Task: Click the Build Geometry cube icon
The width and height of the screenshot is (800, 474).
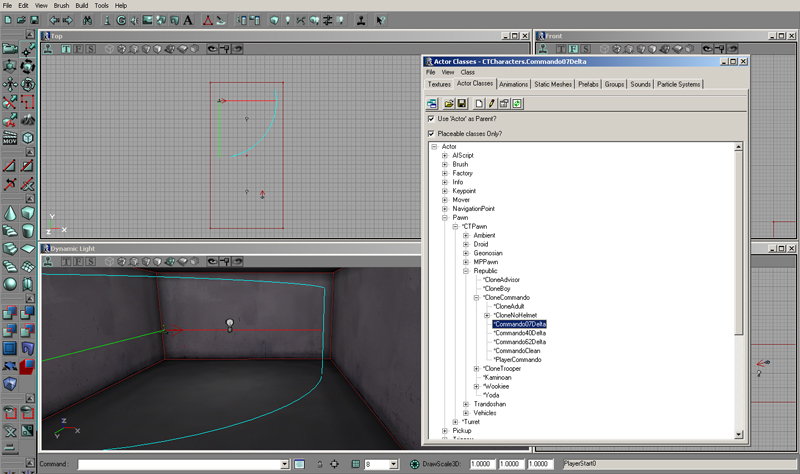Action: (274, 20)
